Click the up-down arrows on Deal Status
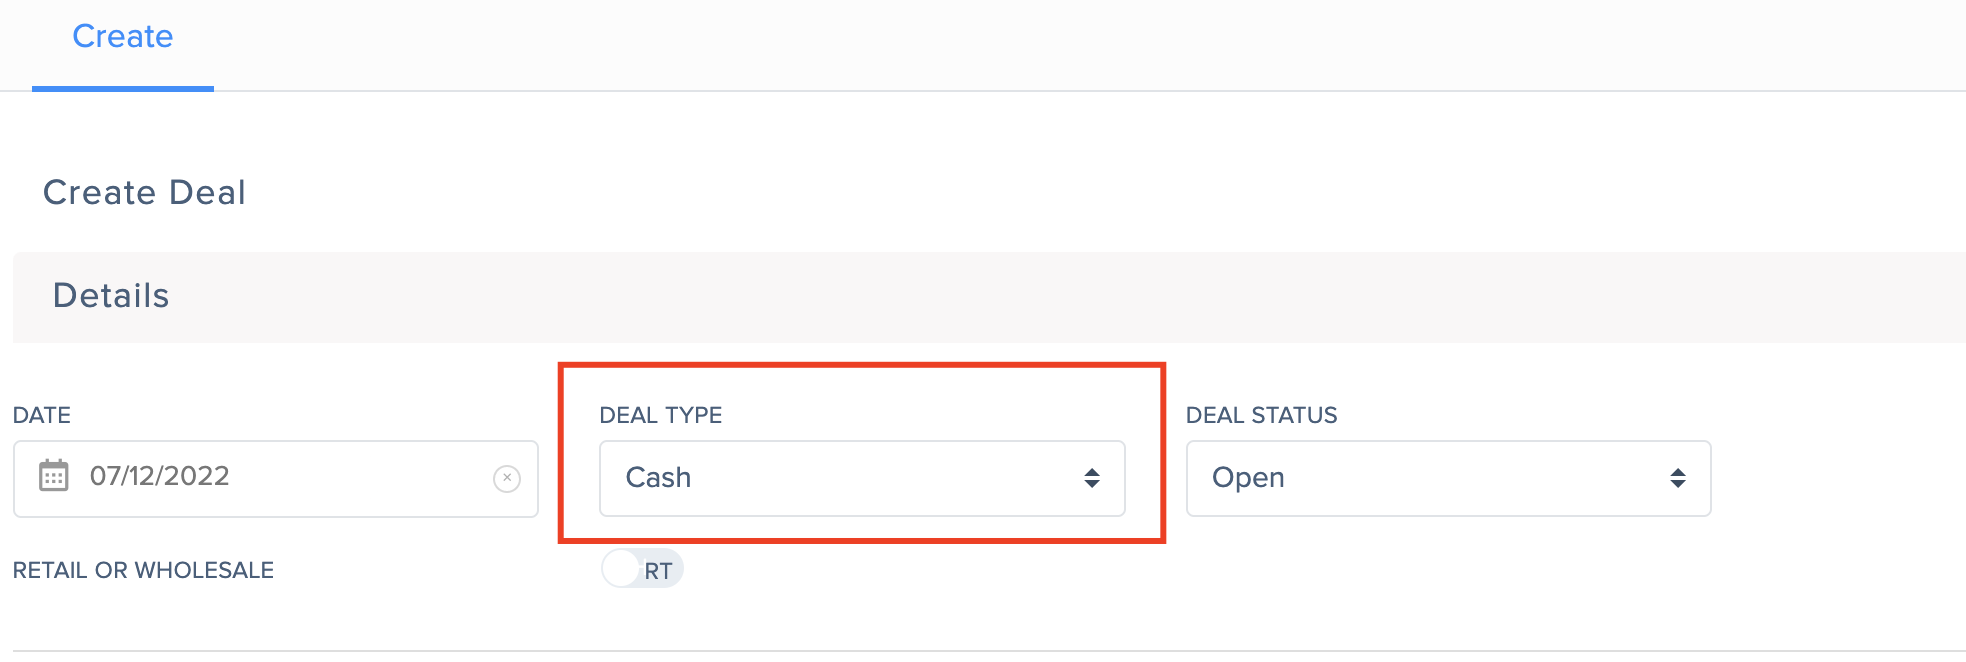Viewport: 1966px width, 662px height. click(1678, 478)
